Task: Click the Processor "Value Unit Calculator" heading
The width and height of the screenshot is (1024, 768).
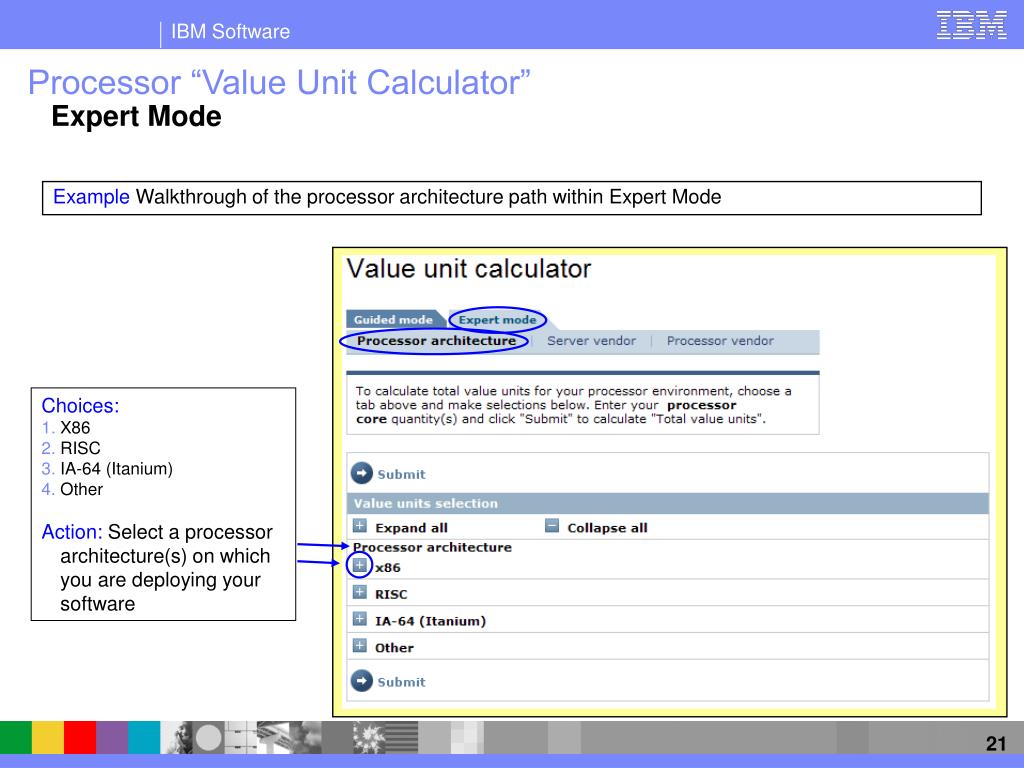Action: 279,82
